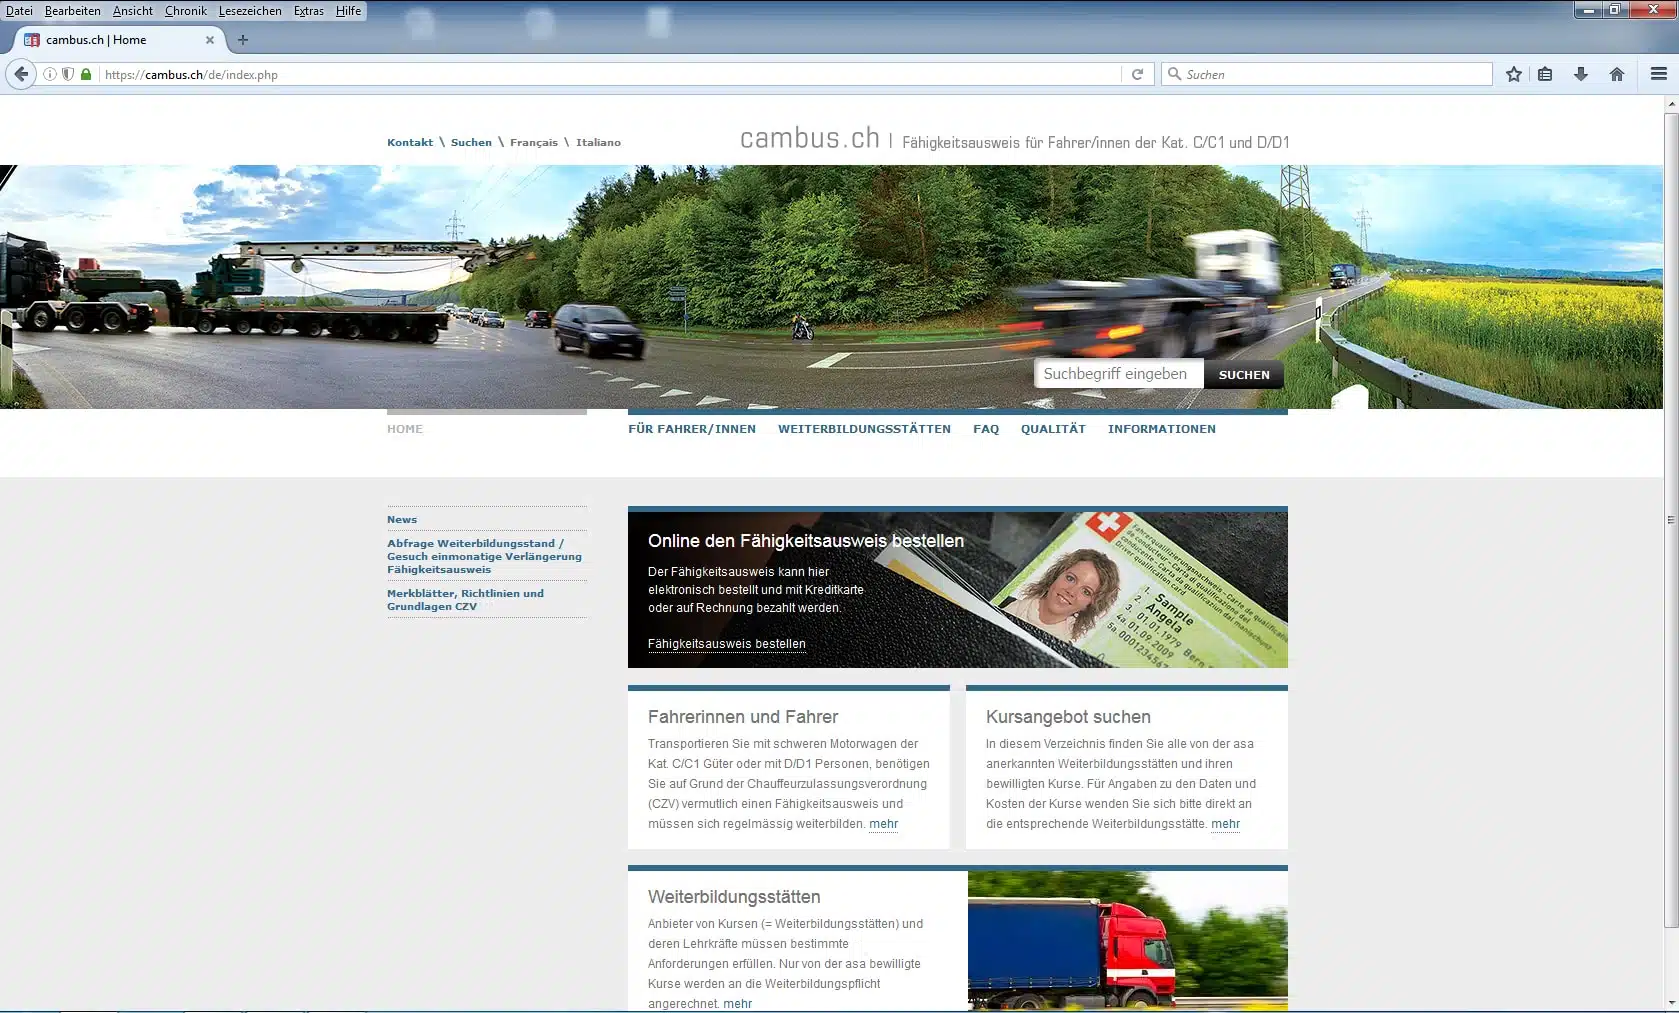
Task: Switch the site language to Français
Action: click(533, 142)
